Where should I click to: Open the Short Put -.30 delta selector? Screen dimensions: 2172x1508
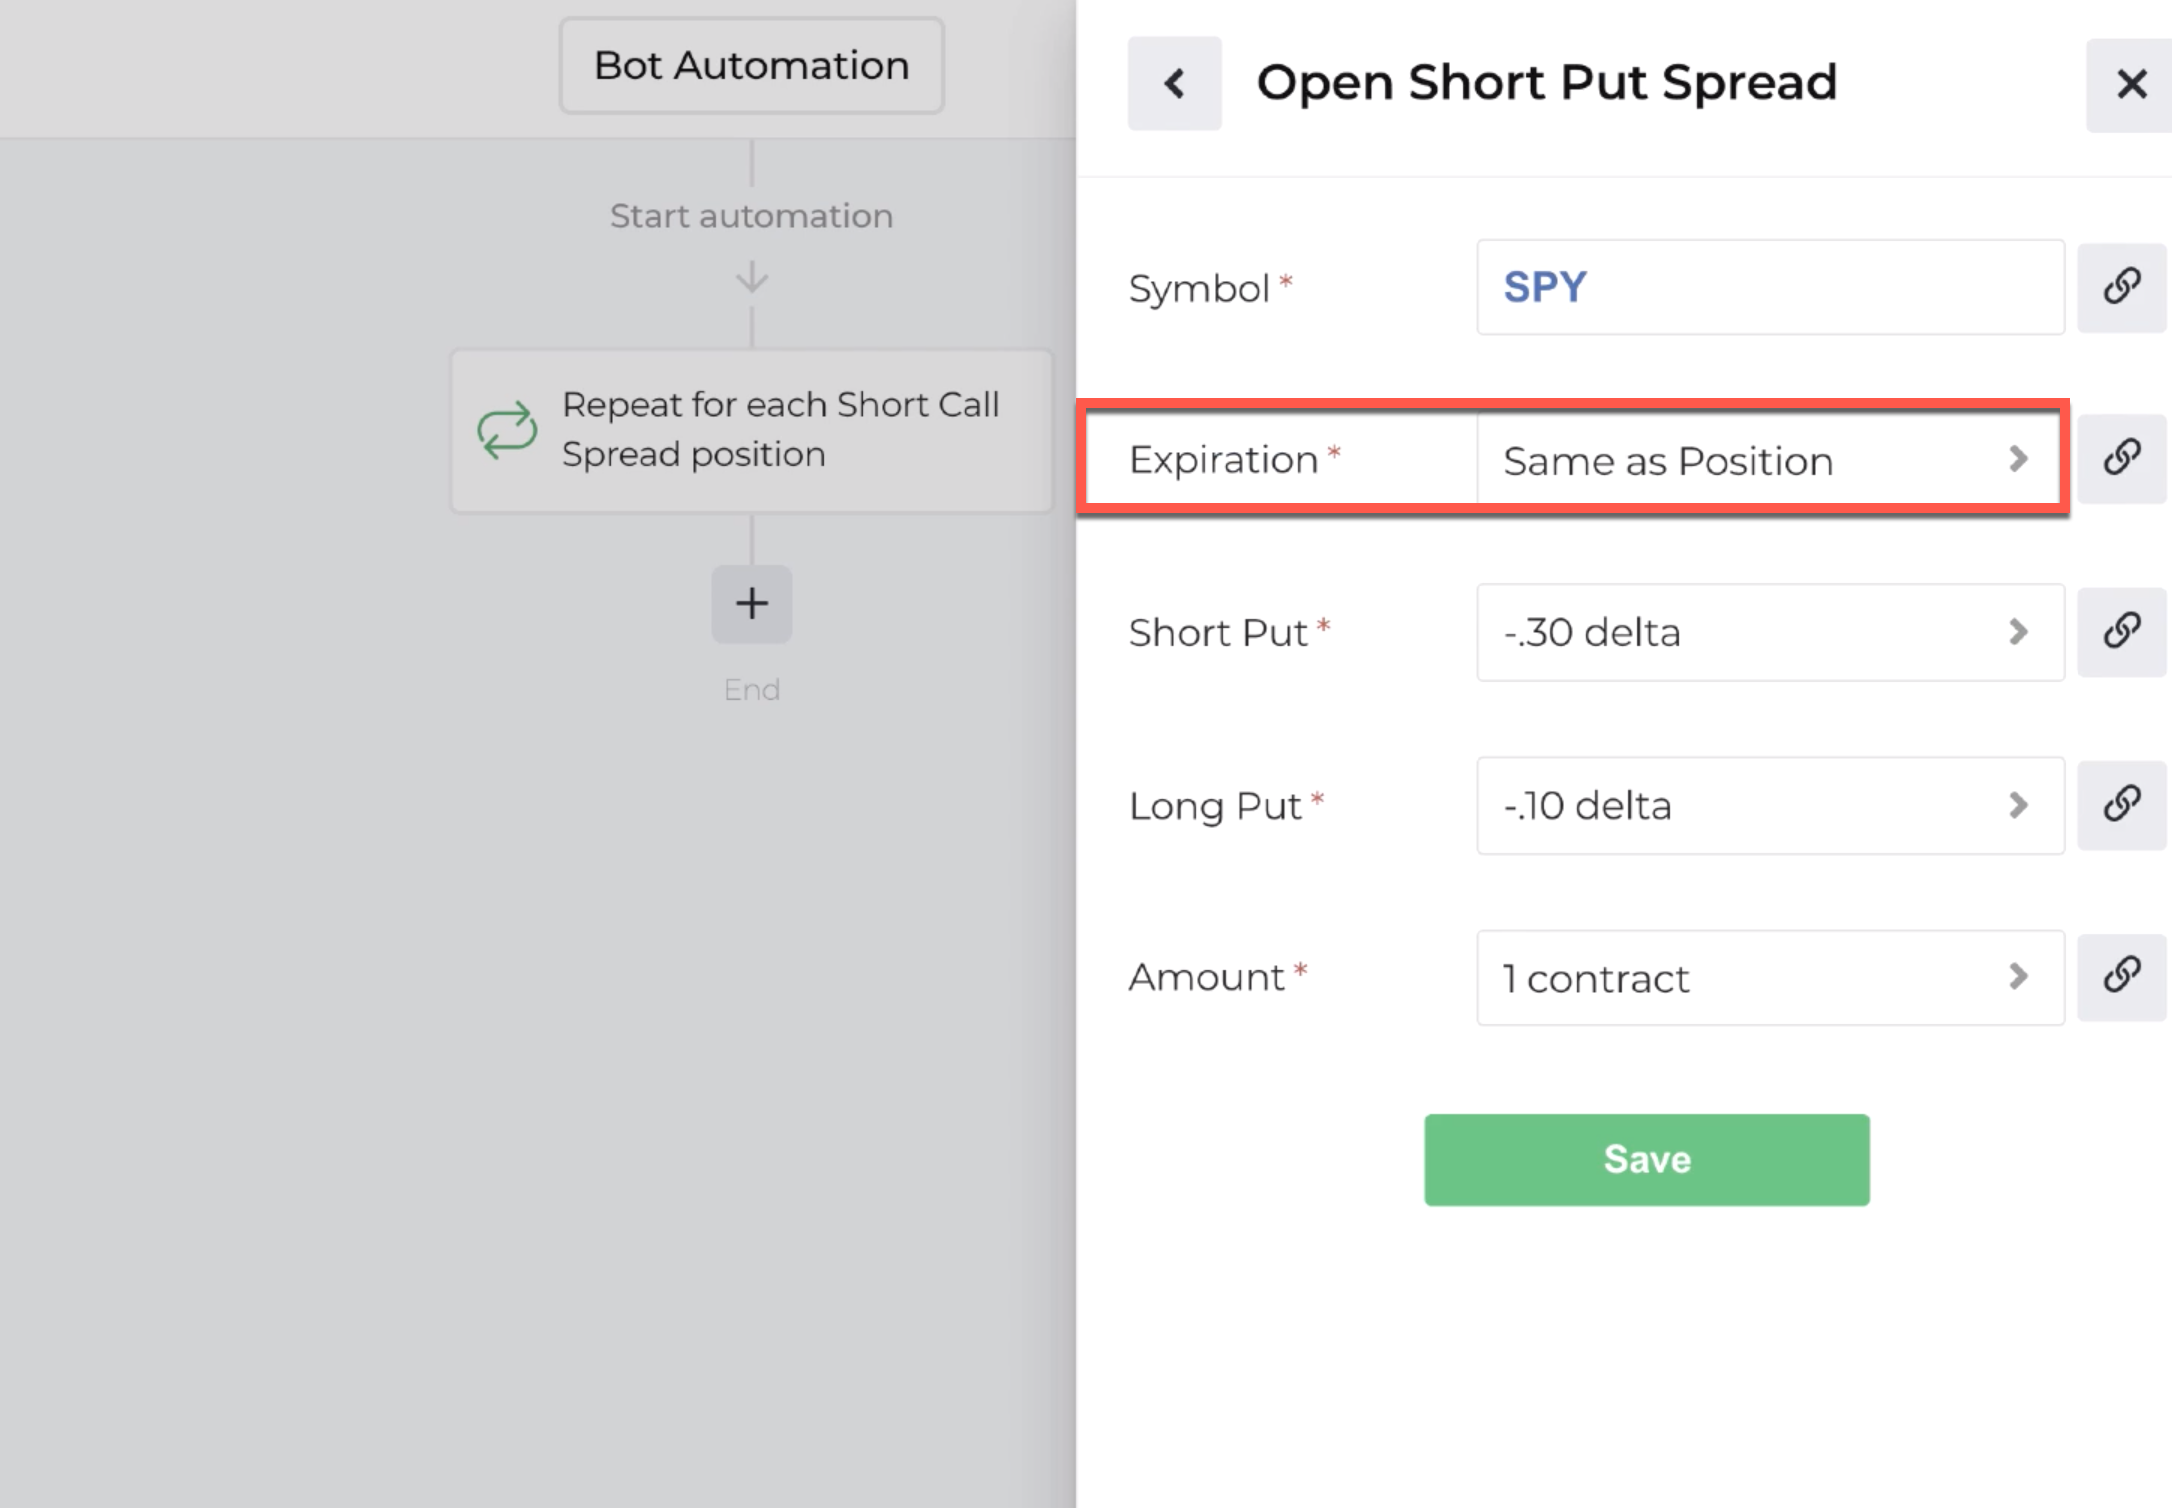coord(1770,632)
